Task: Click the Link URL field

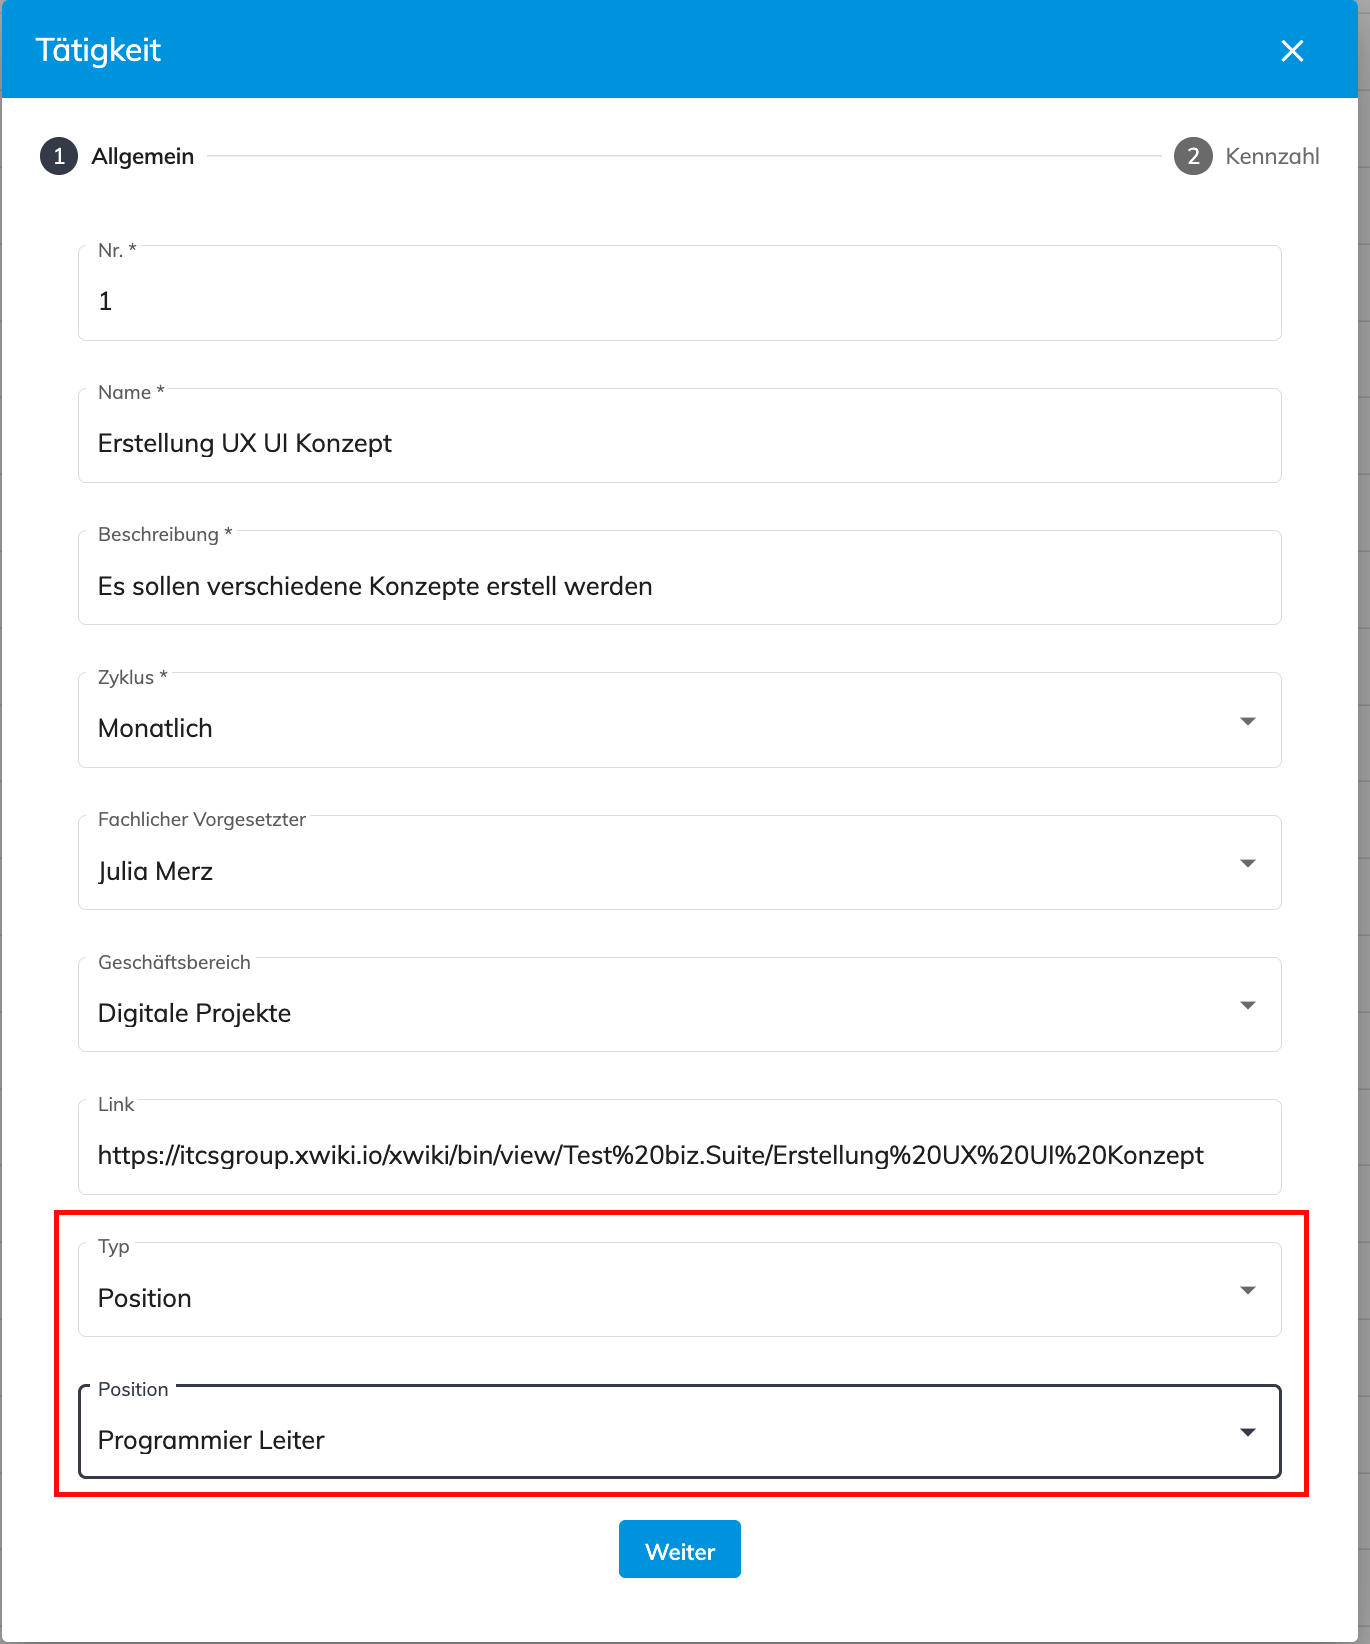Action: [680, 1147]
